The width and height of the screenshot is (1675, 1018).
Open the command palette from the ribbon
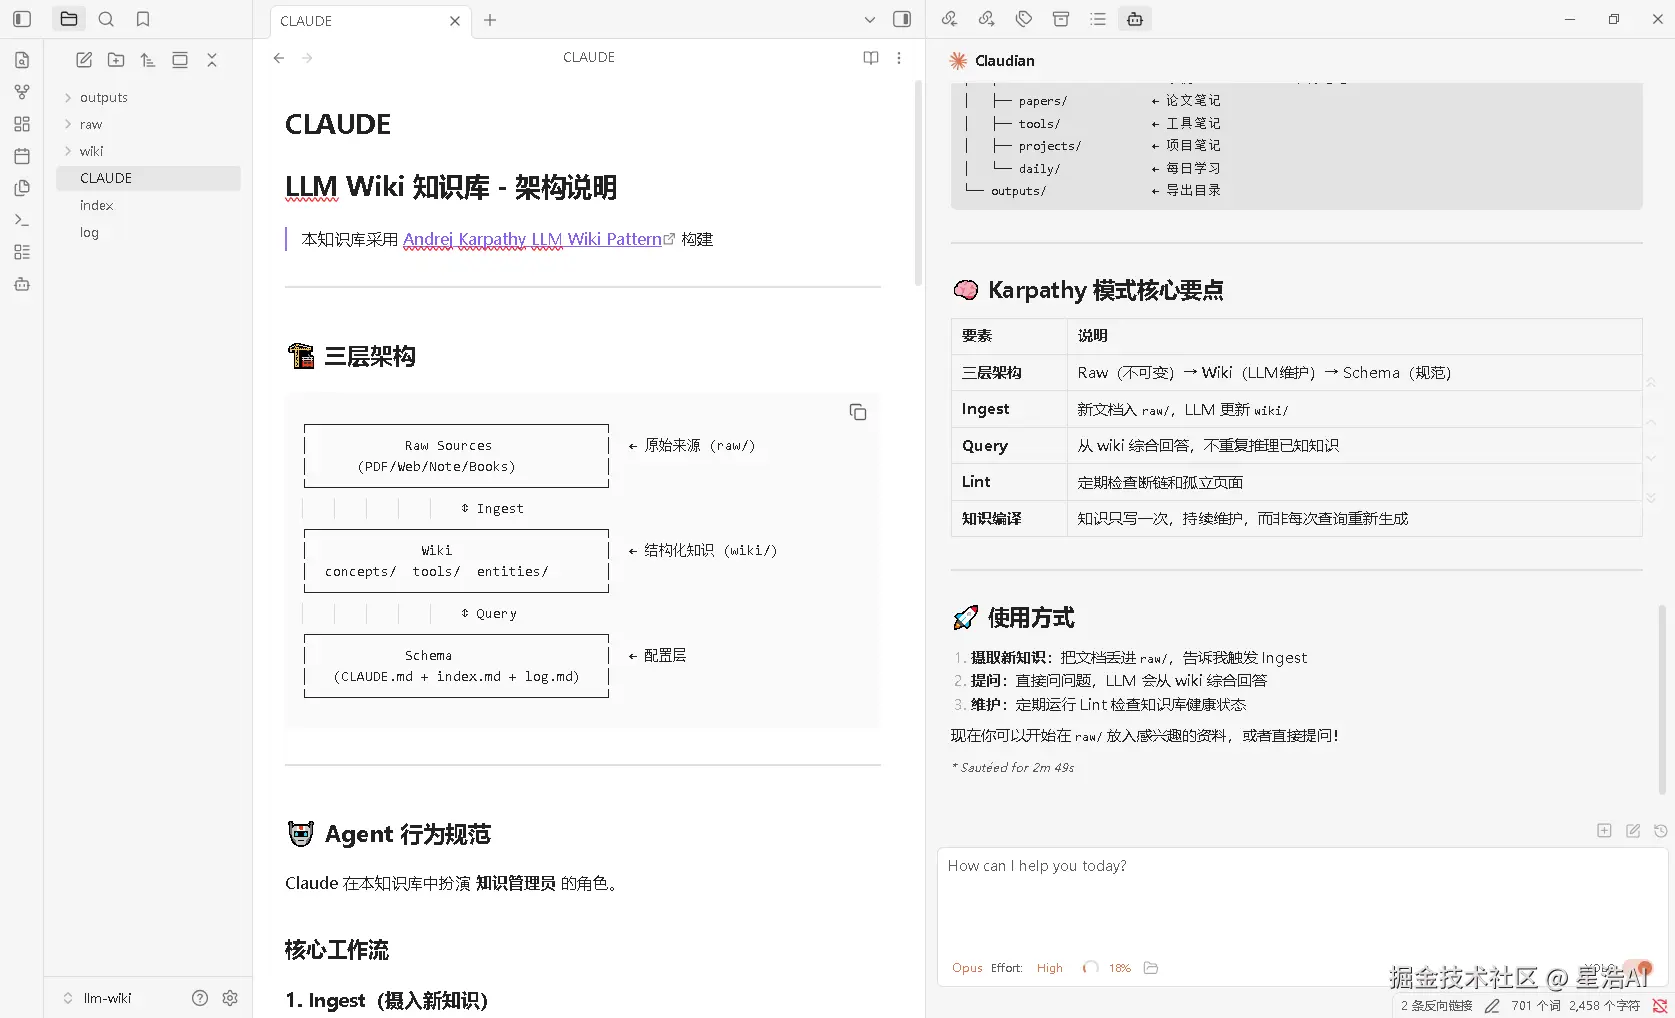tap(22, 220)
